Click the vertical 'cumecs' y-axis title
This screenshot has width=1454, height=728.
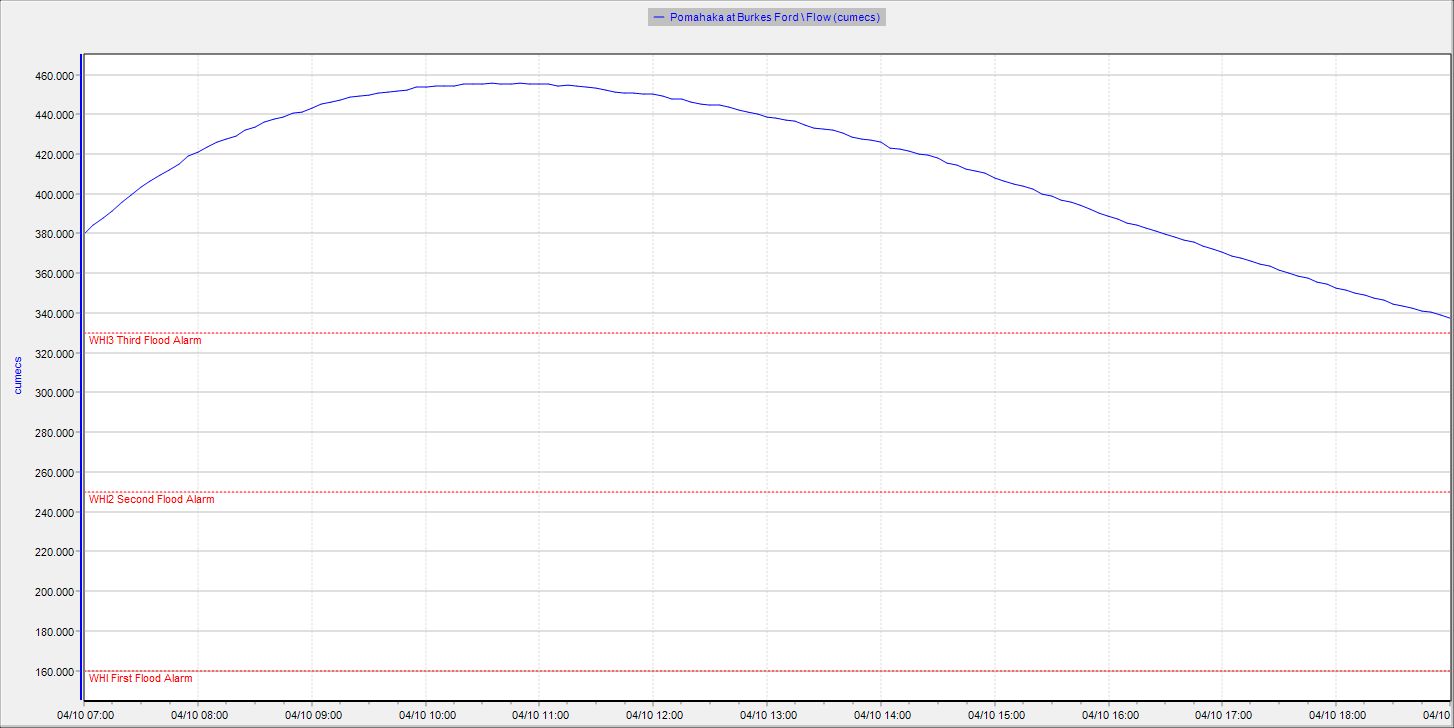(x=17, y=373)
